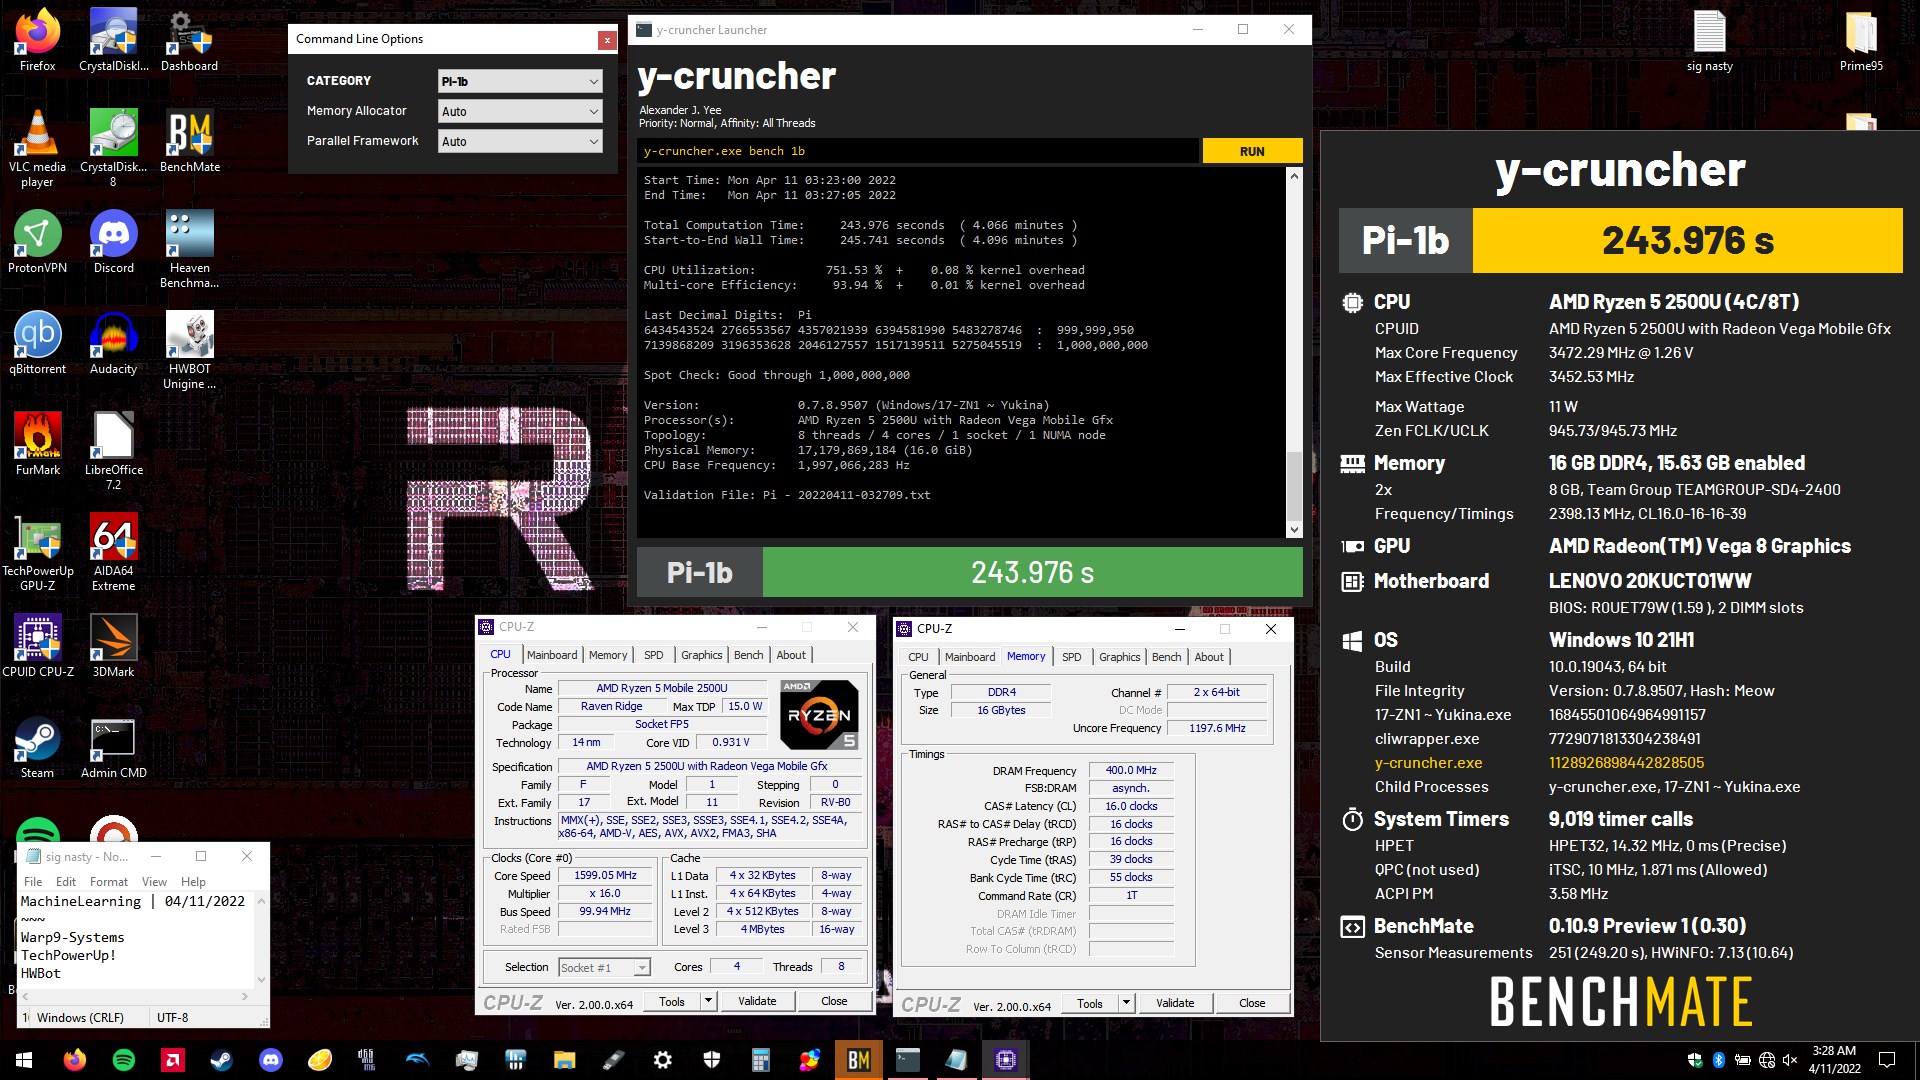This screenshot has height=1080, width=1920.
Task: Click yellow RUN button in y-cruncher Launcher
Action: pos(1252,151)
